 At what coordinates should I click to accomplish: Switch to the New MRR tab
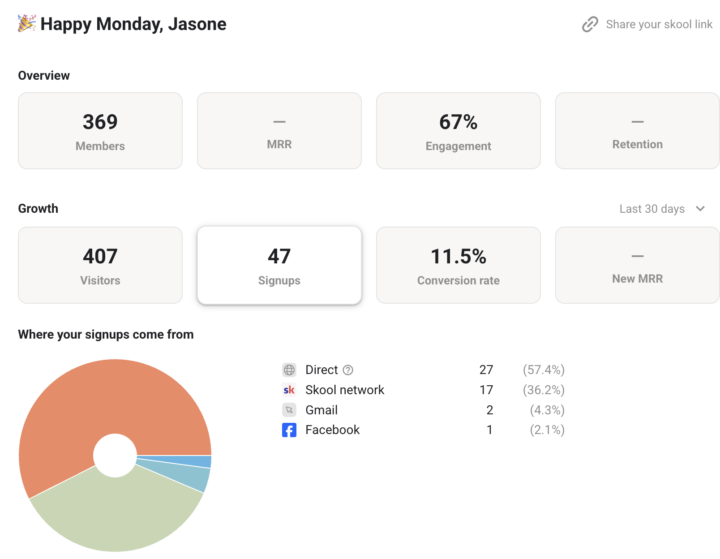pyautogui.click(x=637, y=265)
